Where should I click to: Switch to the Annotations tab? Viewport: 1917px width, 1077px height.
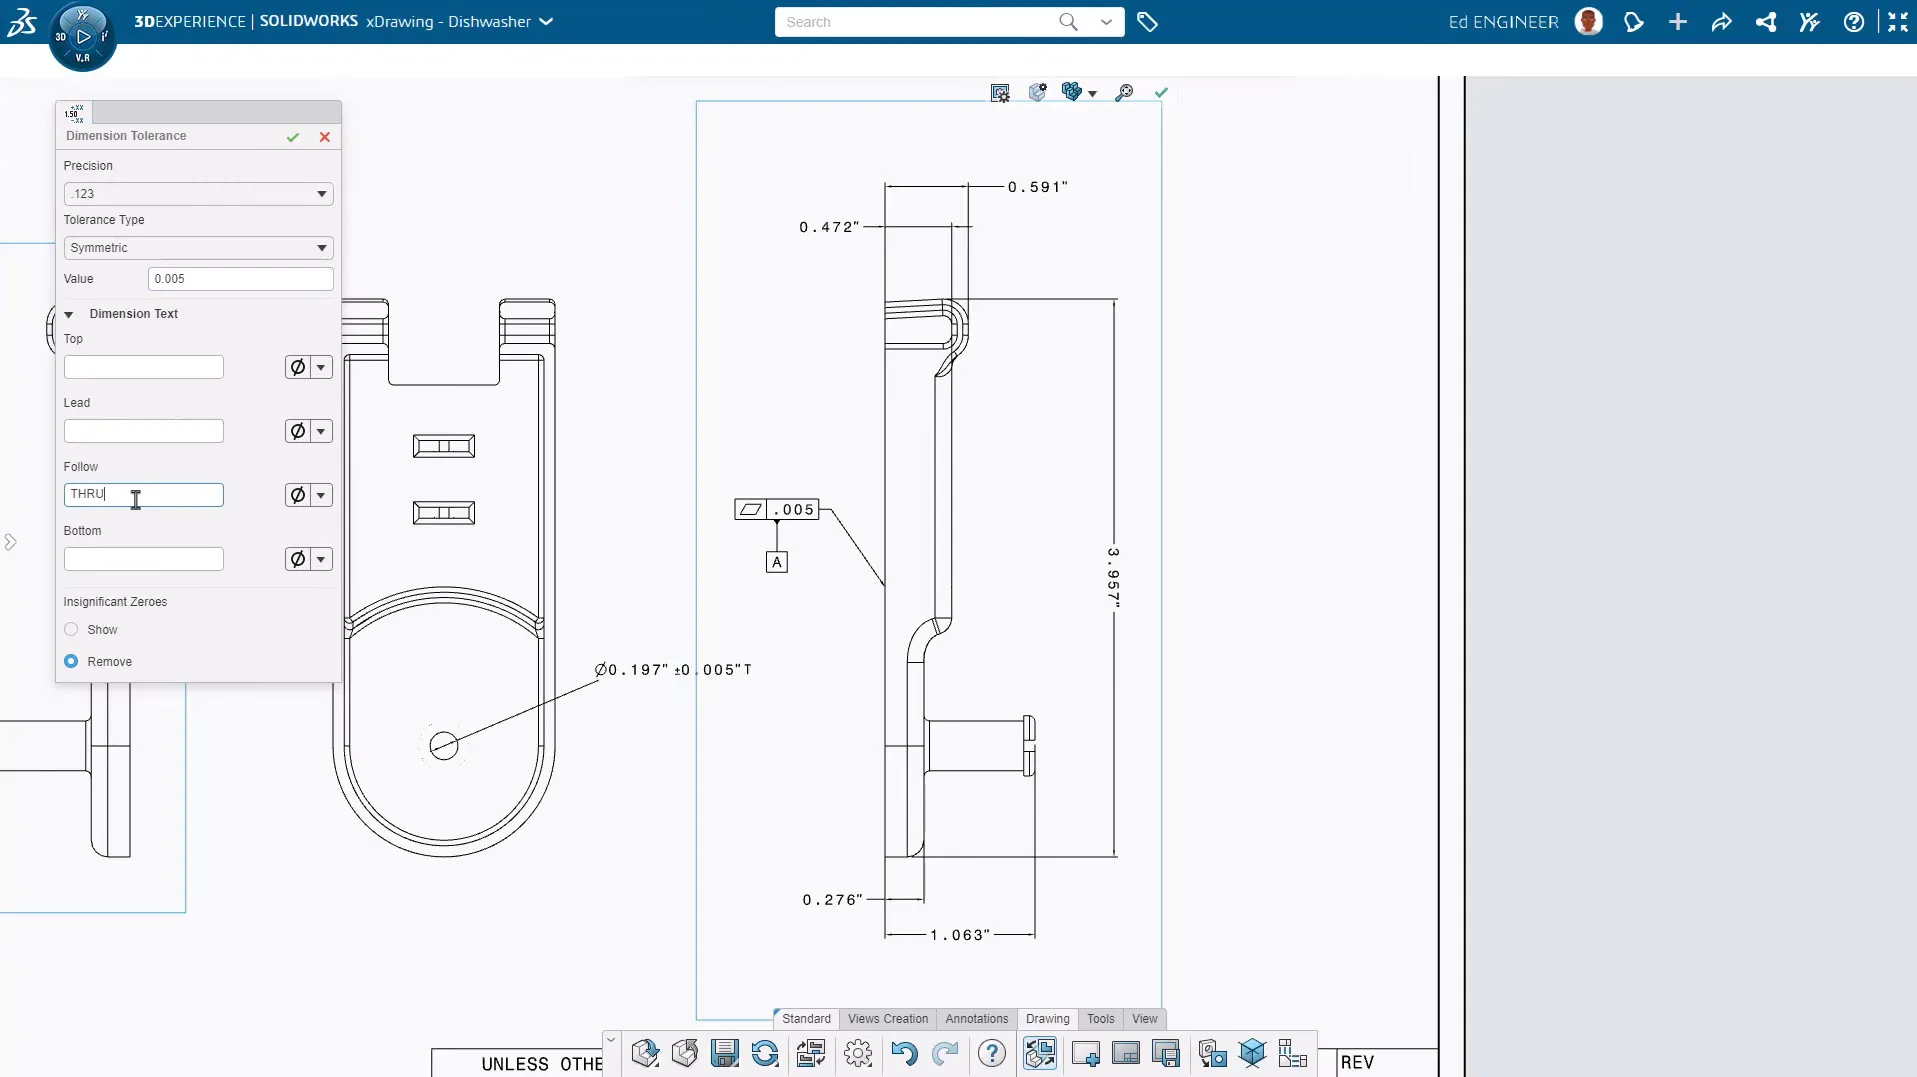pyautogui.click(x=976, y=1019)
